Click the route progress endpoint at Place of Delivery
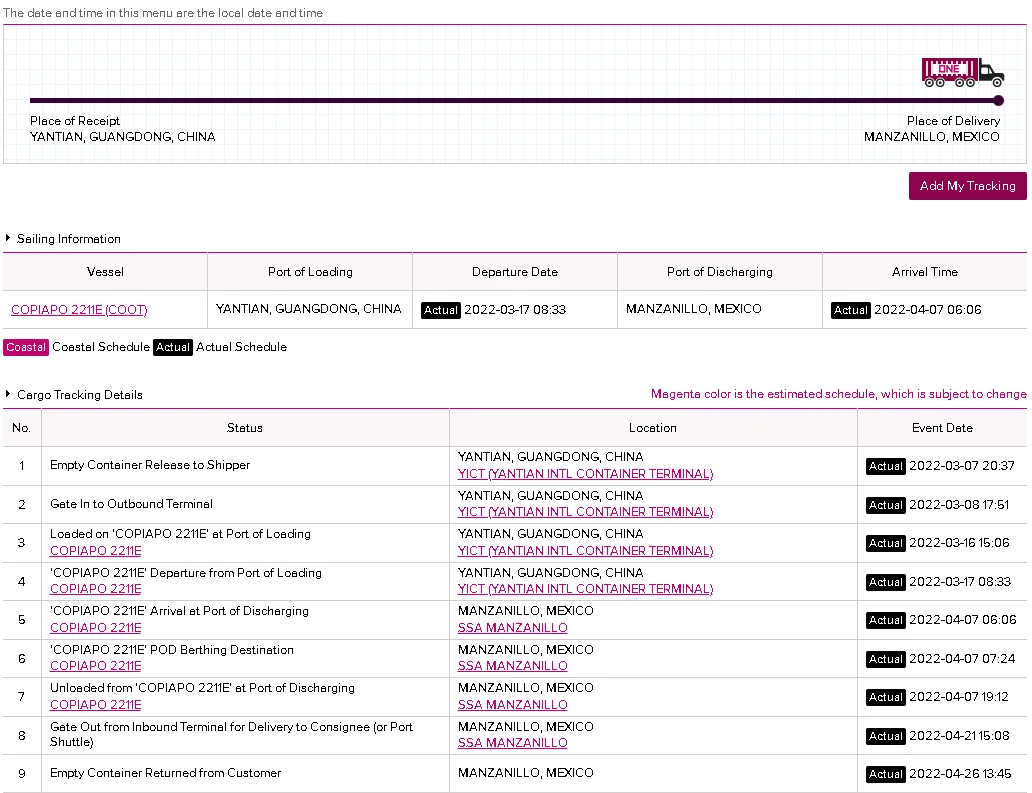The image size is (1032, 793). (998, 100)
